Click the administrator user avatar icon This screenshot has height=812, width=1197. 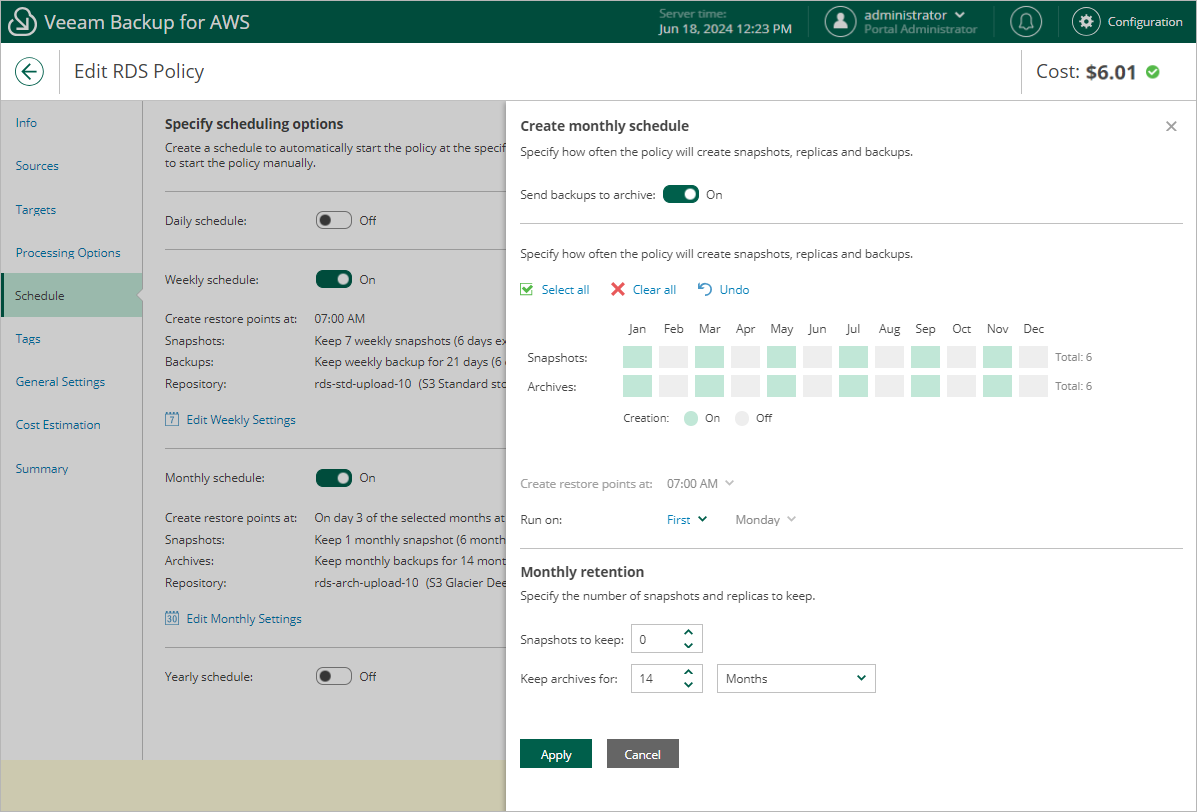(x=840, y=22)
